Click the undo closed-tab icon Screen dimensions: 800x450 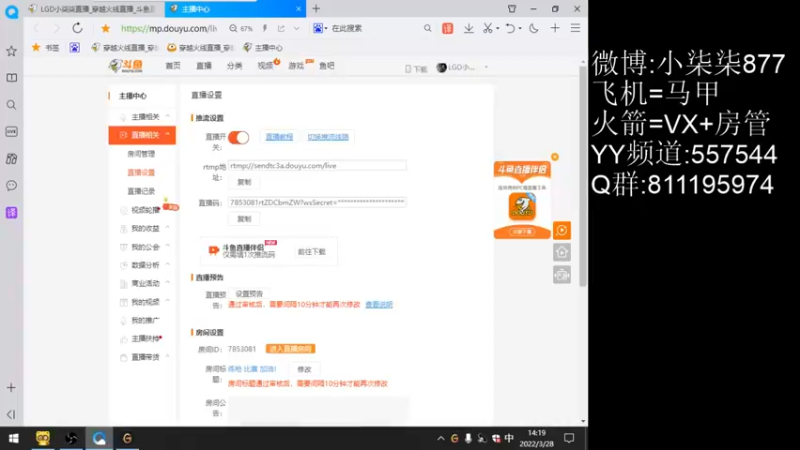(510, 29)
